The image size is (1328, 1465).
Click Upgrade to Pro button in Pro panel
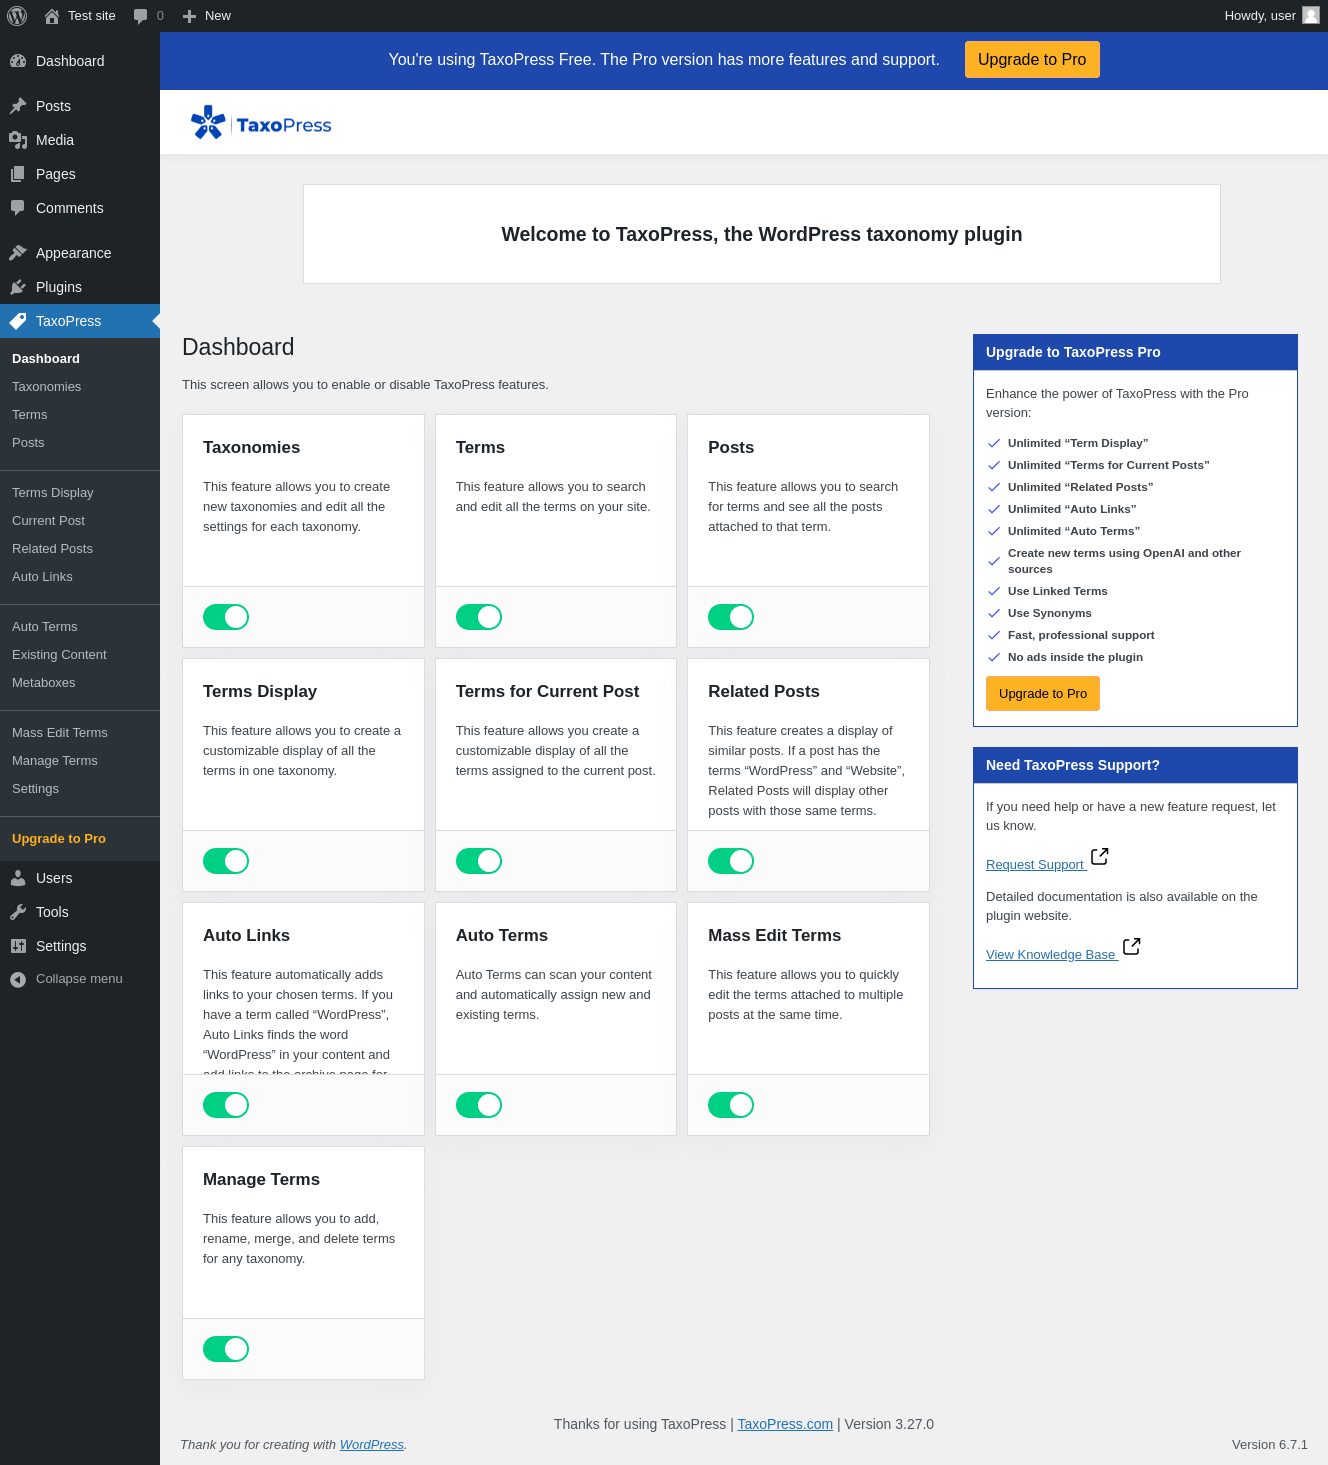1043,693
